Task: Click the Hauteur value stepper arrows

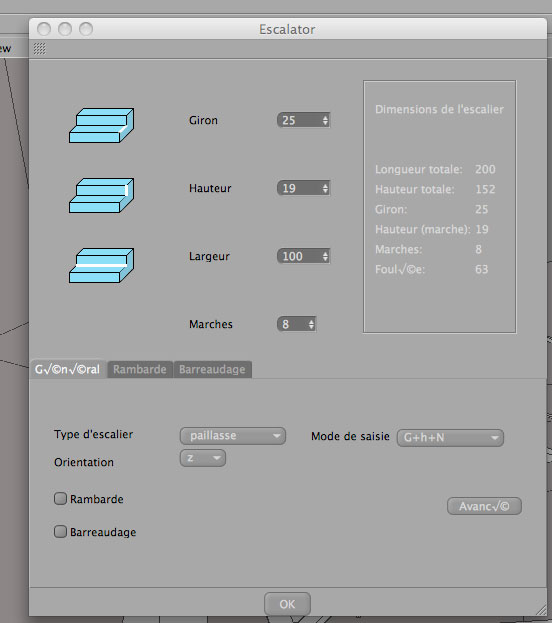Action: [325, 188]
